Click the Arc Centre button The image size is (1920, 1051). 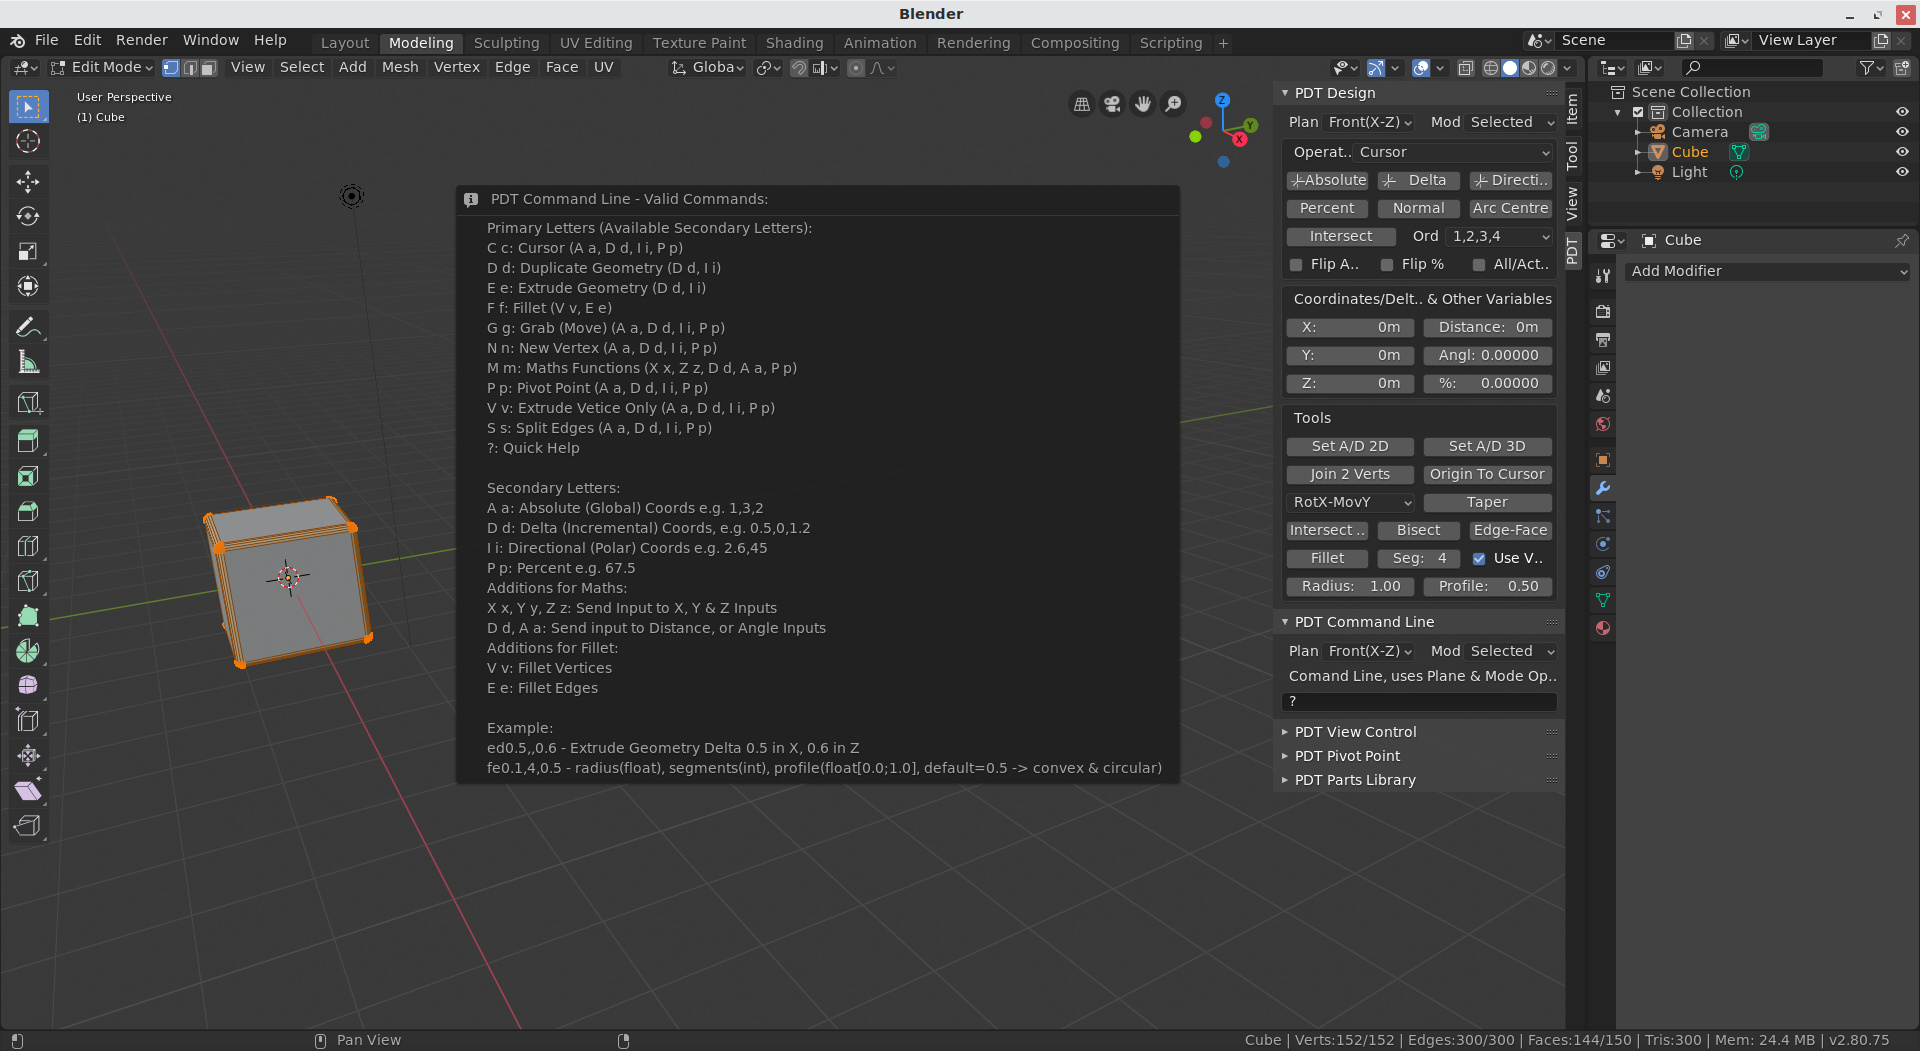[1510, 209]
